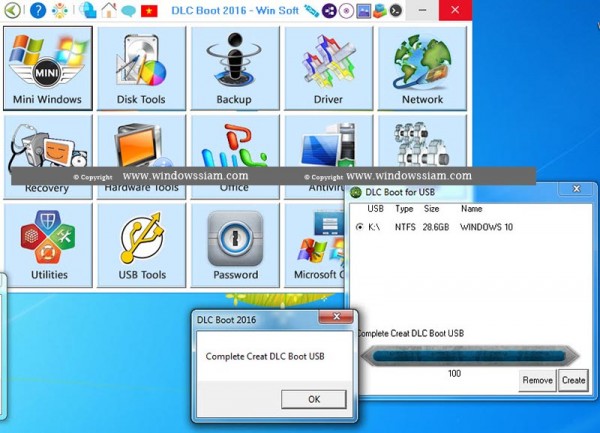The width and height of the screenshot is (600, 433).
Task: Open the Hardware Tools tile
Action: pyautogui.click(x=142, y=157)
